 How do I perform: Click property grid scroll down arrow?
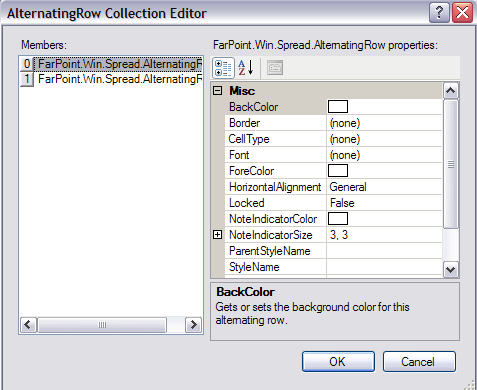[x=451, y=269]
